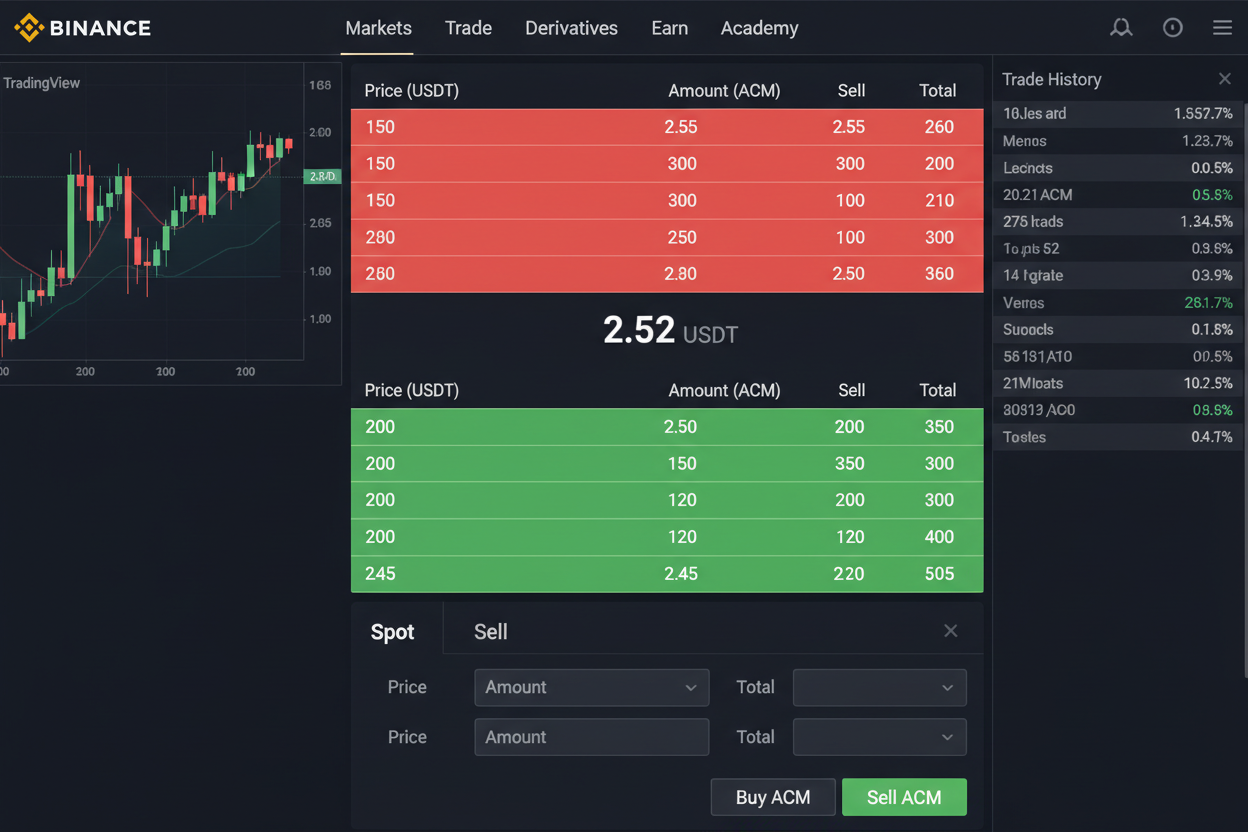This screenshot has height=832, width=1248.
Task: Click the green Sell ACM button
Action: [x=904, y=797]
